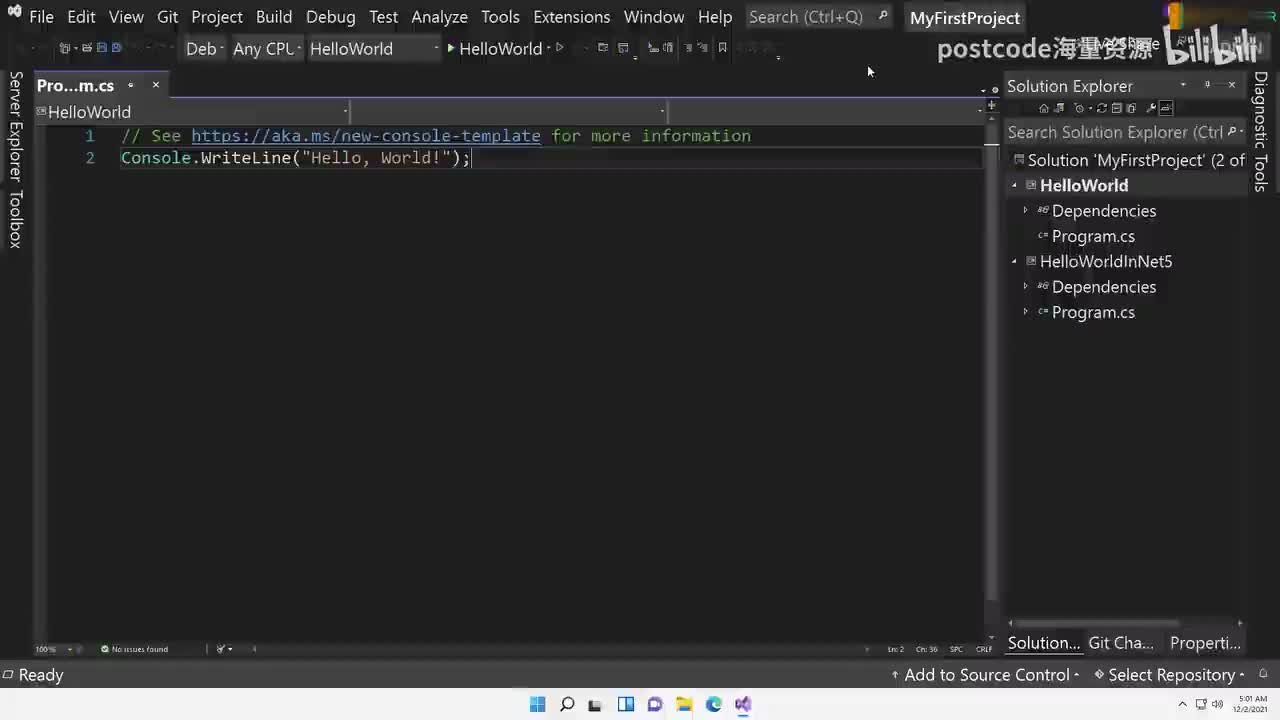Open debug target dropdown arrow beside HelloWorld
1280x720 pixels.
point(549,48)
